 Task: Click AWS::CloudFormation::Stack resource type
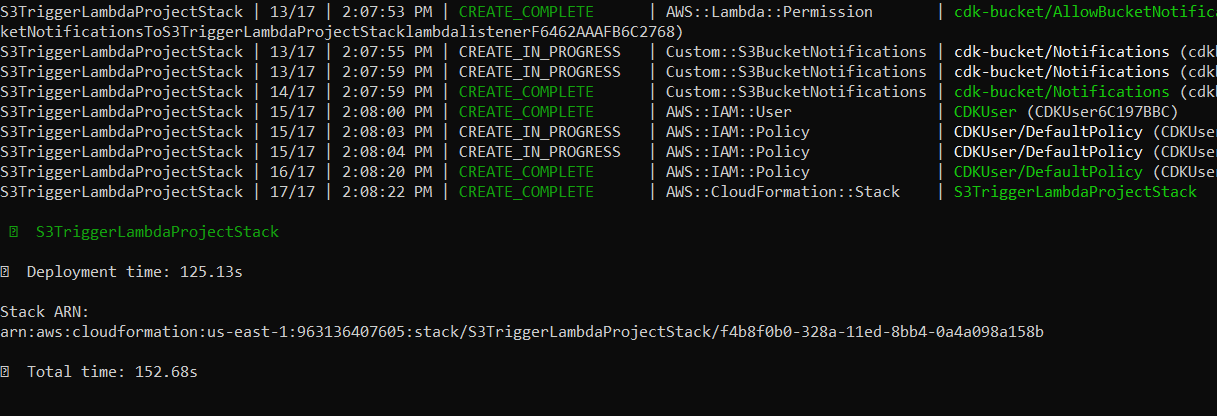point(782,192)
